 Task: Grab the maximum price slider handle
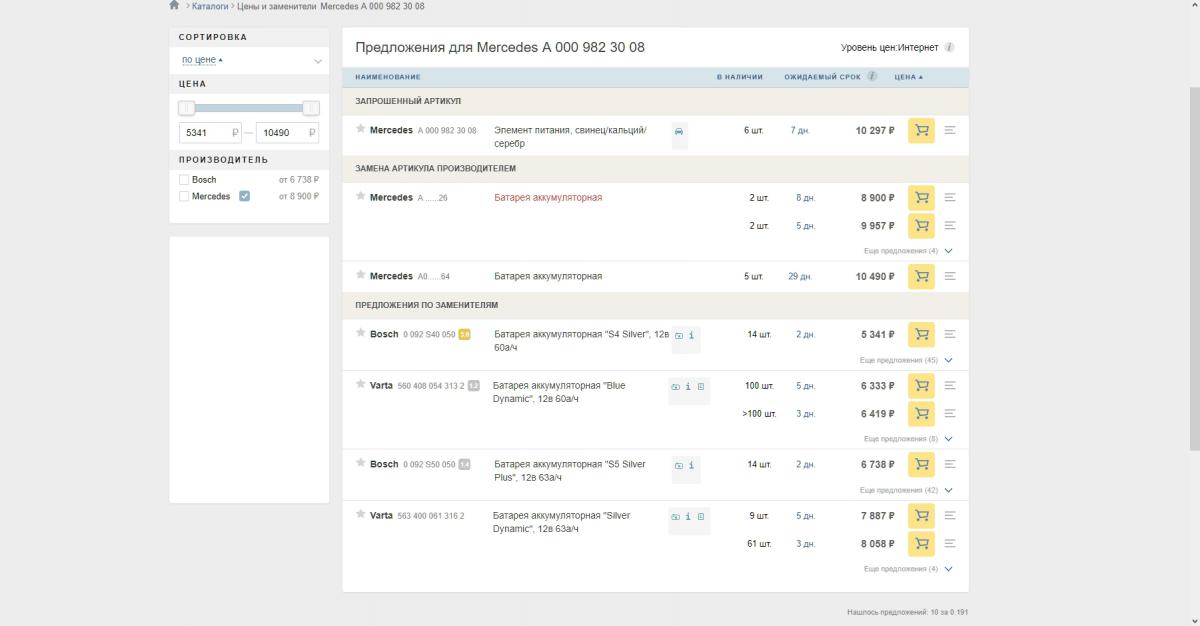[311, 108]
